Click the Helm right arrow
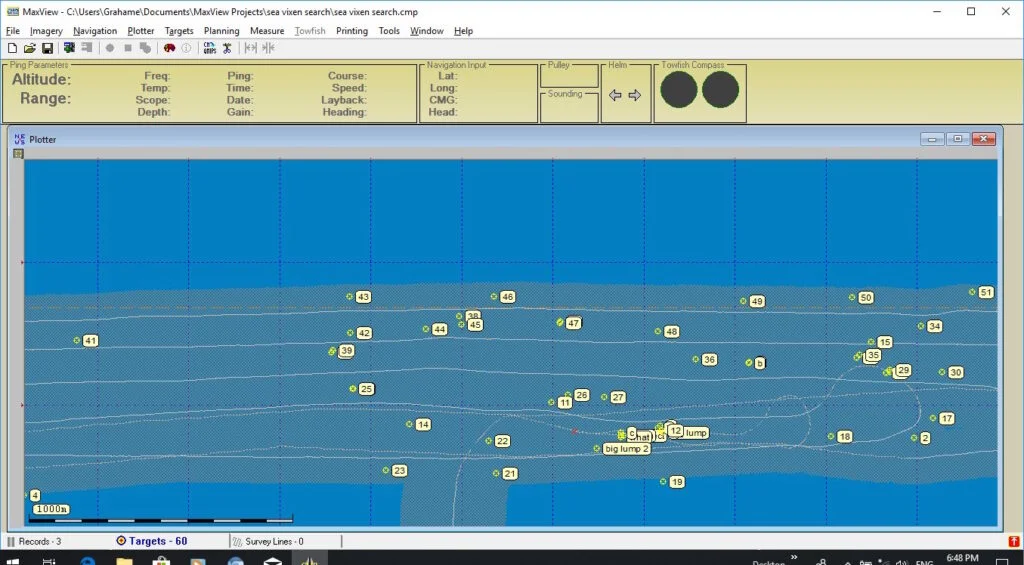 point(635,95)
